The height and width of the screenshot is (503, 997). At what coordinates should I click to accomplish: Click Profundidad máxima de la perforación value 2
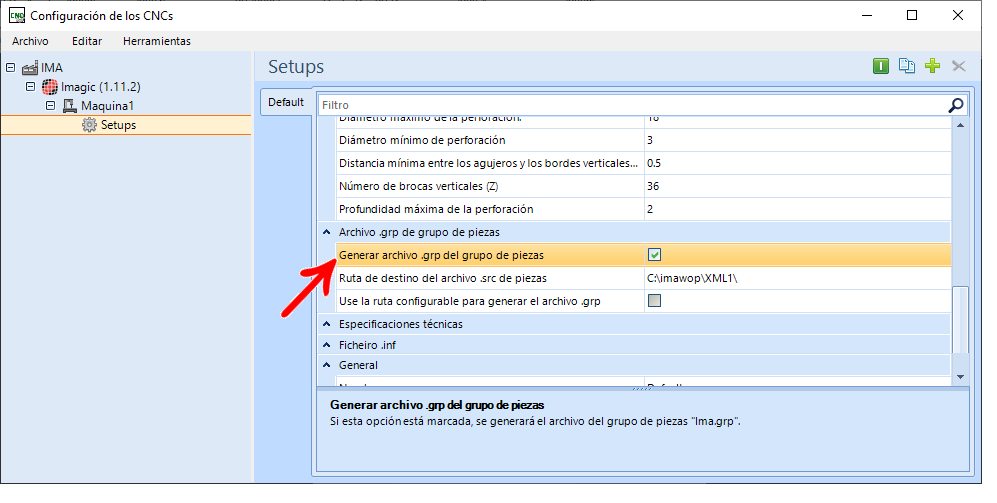pyautogui.click(x=650, y=209)
